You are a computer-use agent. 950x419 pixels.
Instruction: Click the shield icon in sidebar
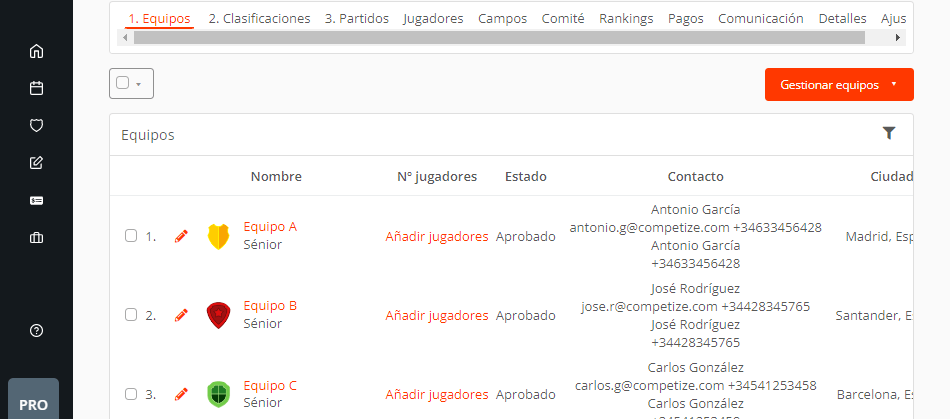[36, 125]
